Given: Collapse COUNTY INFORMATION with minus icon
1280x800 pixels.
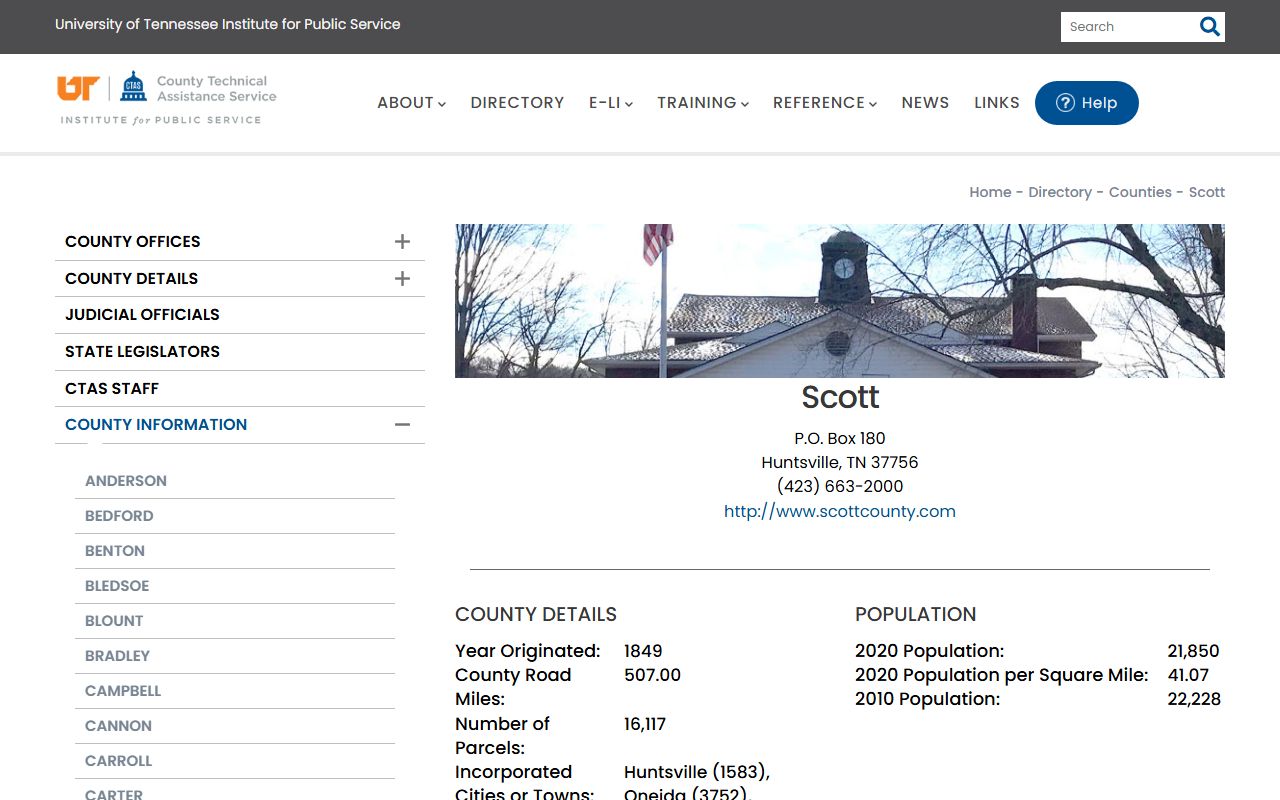Looking at the screenshot, I should [402, 424].
